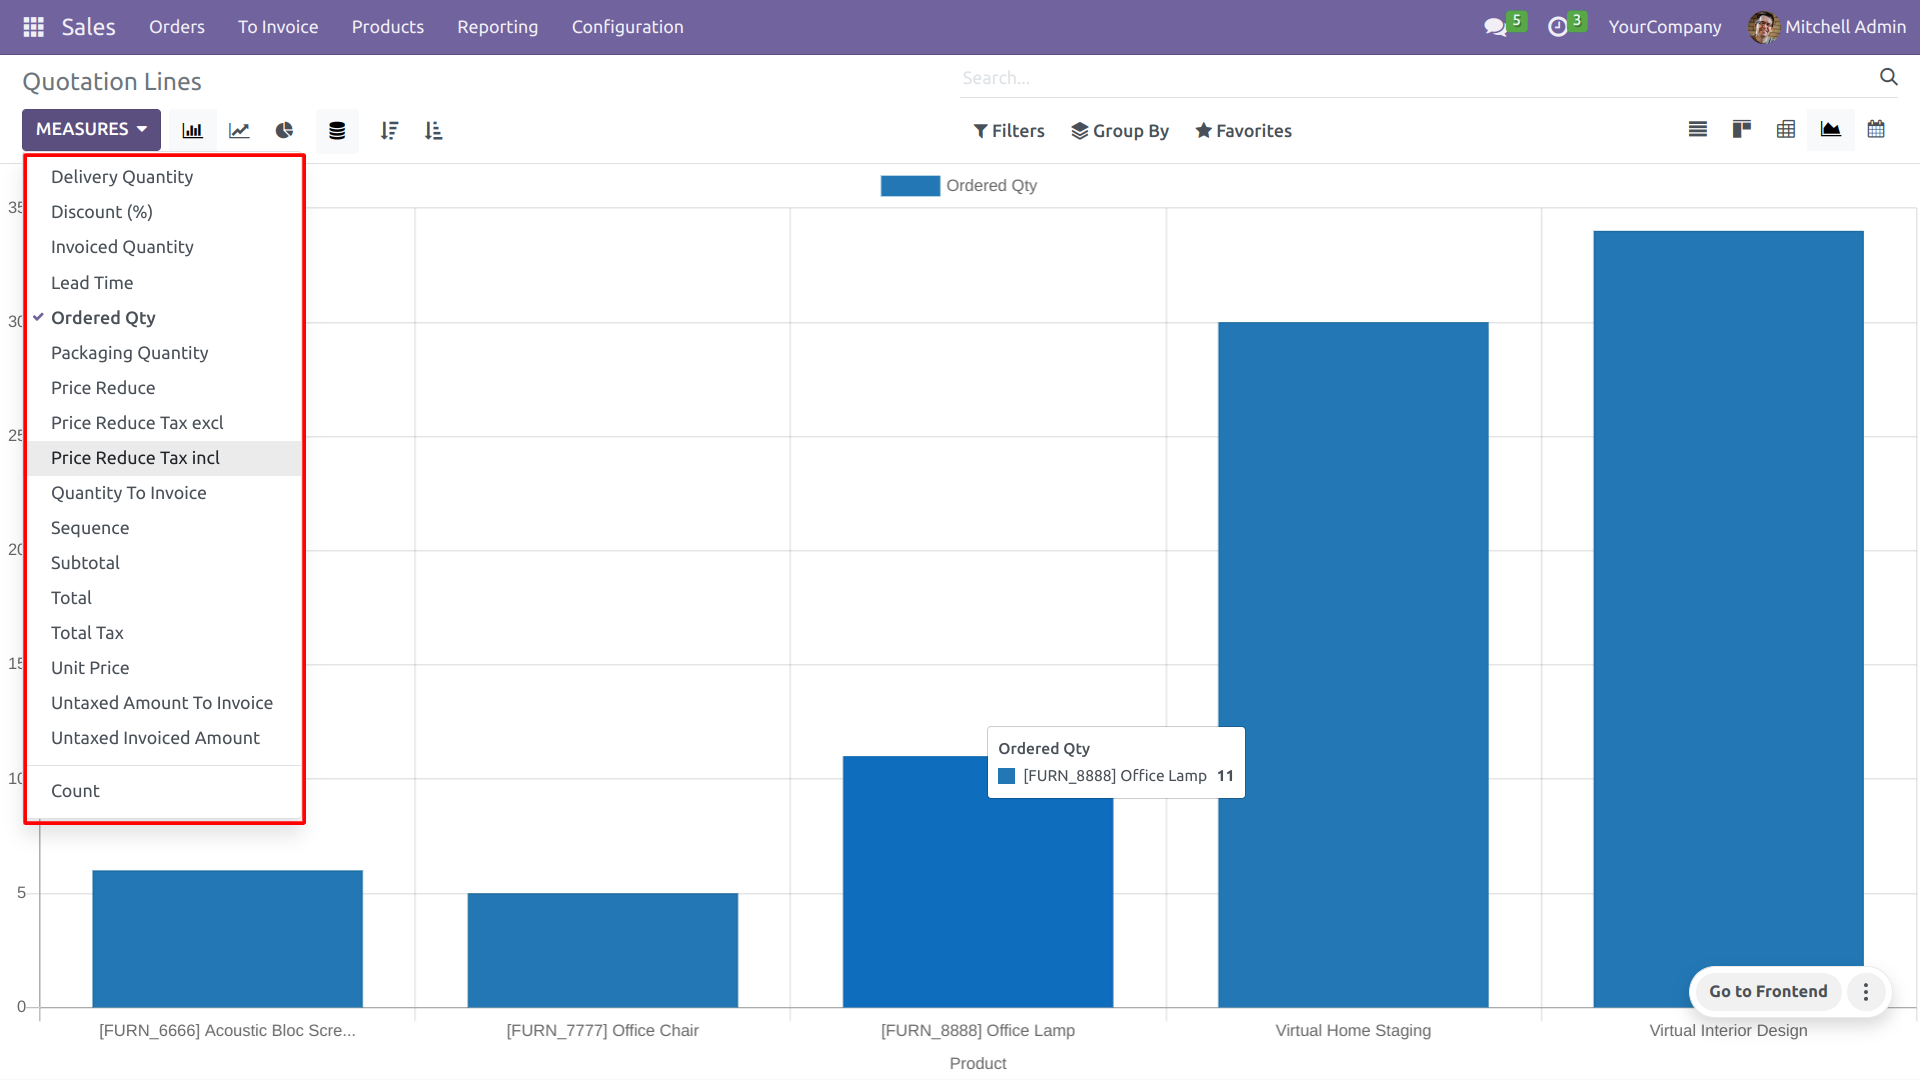Expand the Group By menu
Viewport: 1920px width, 1080px height.
[x=1120, y=131]
